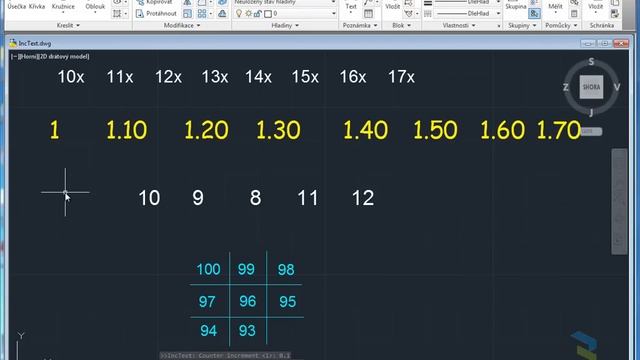Open the coordinate system dropdown below the ViewCube
Viewport: 640px width, 360px height.
tap(591, 131)
